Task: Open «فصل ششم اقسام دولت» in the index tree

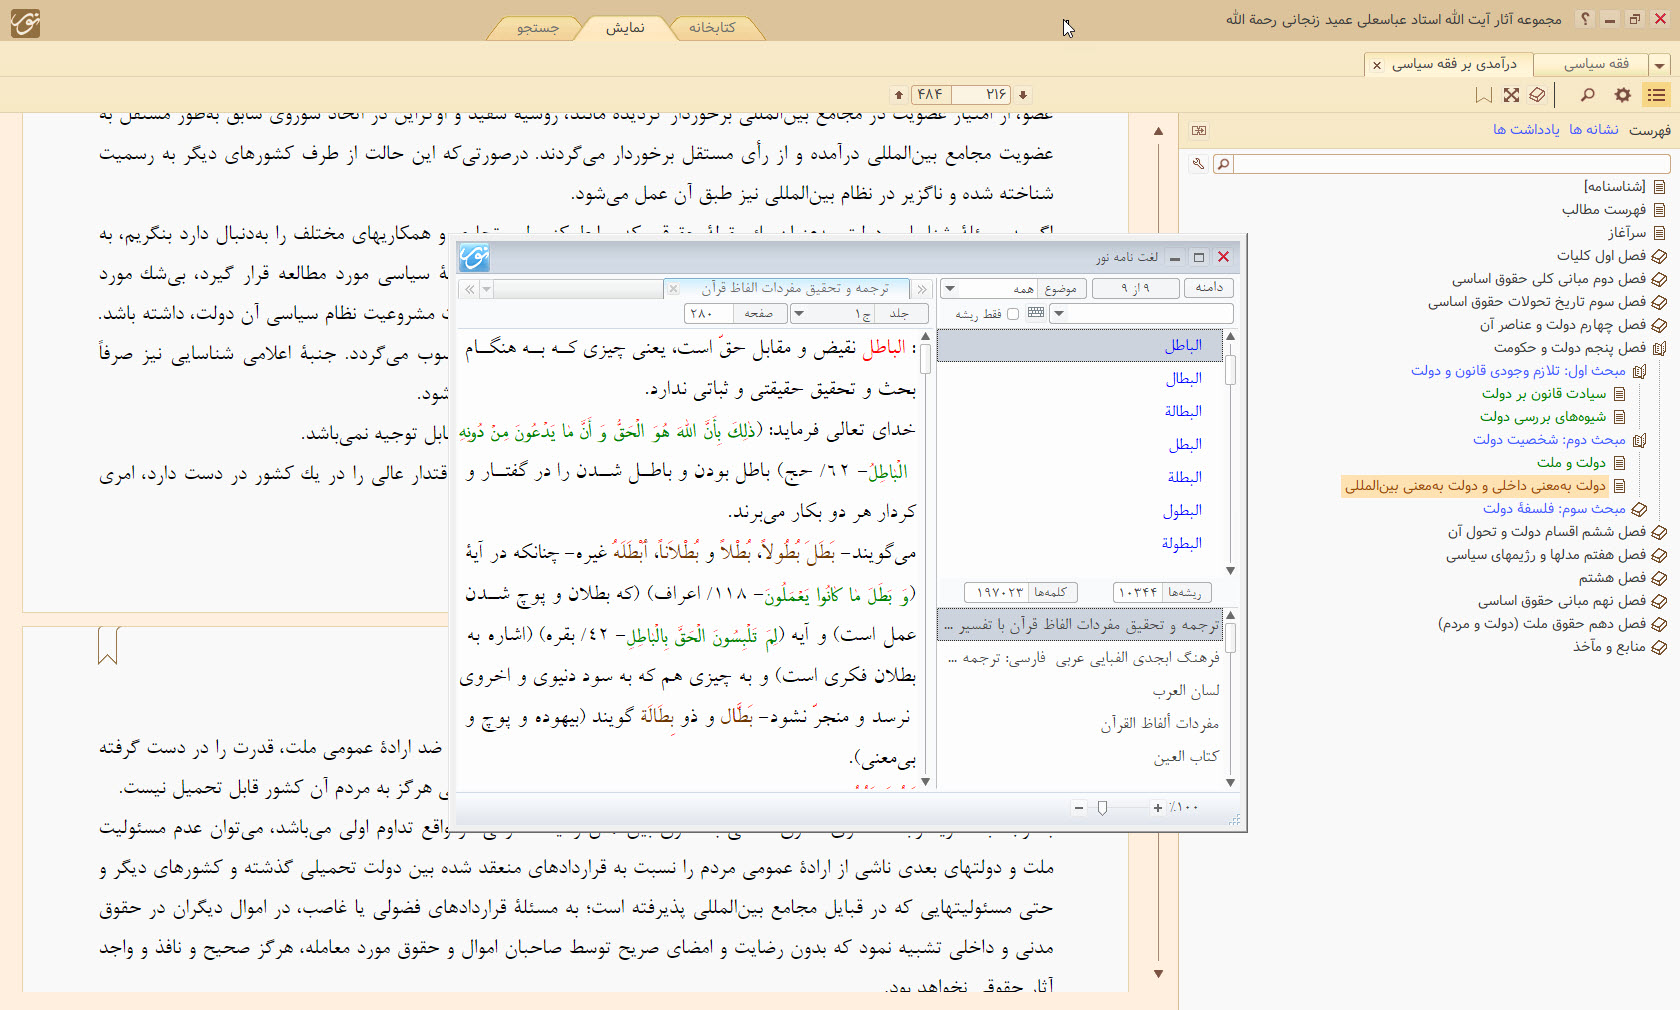Action: click(x=1546, y=532)
